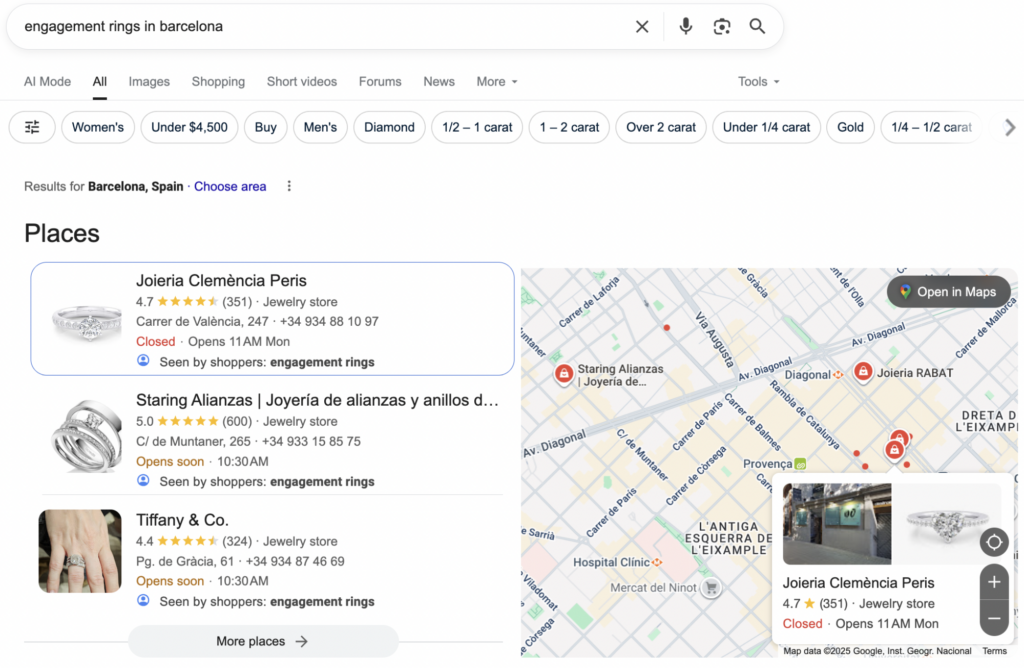
Task: Switch to the Images tab
Action: coord(149,82)
